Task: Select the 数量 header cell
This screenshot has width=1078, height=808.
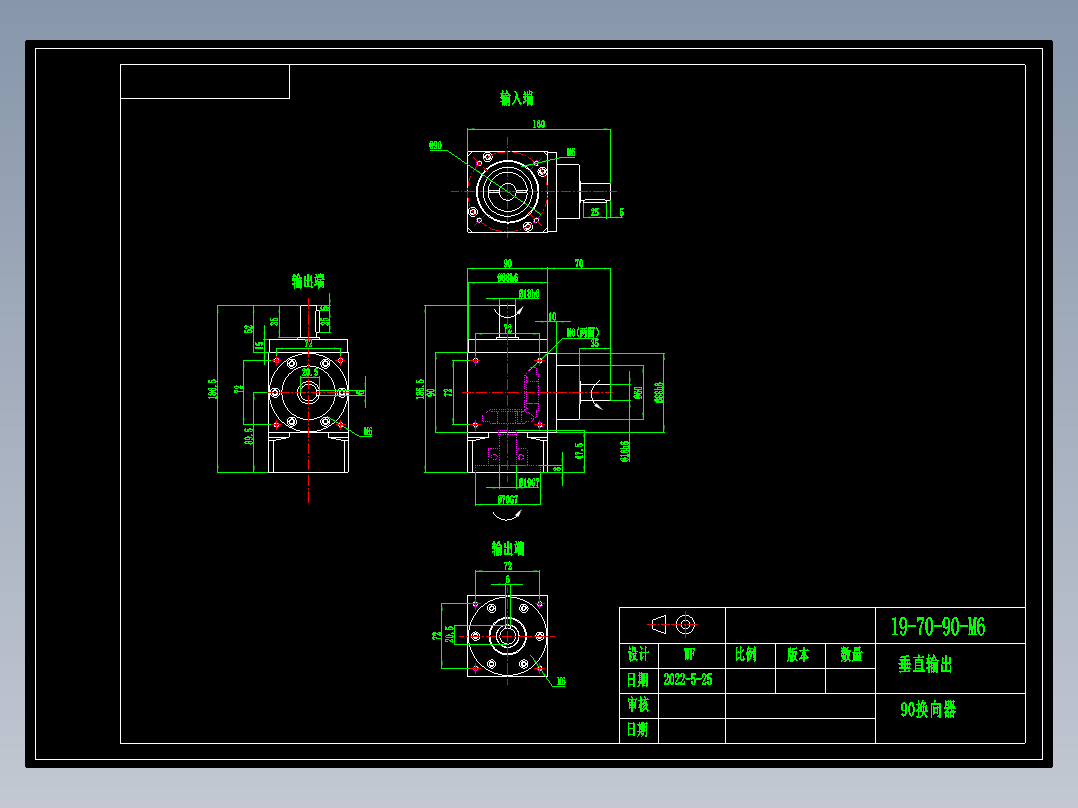Action: coord(851,655)
